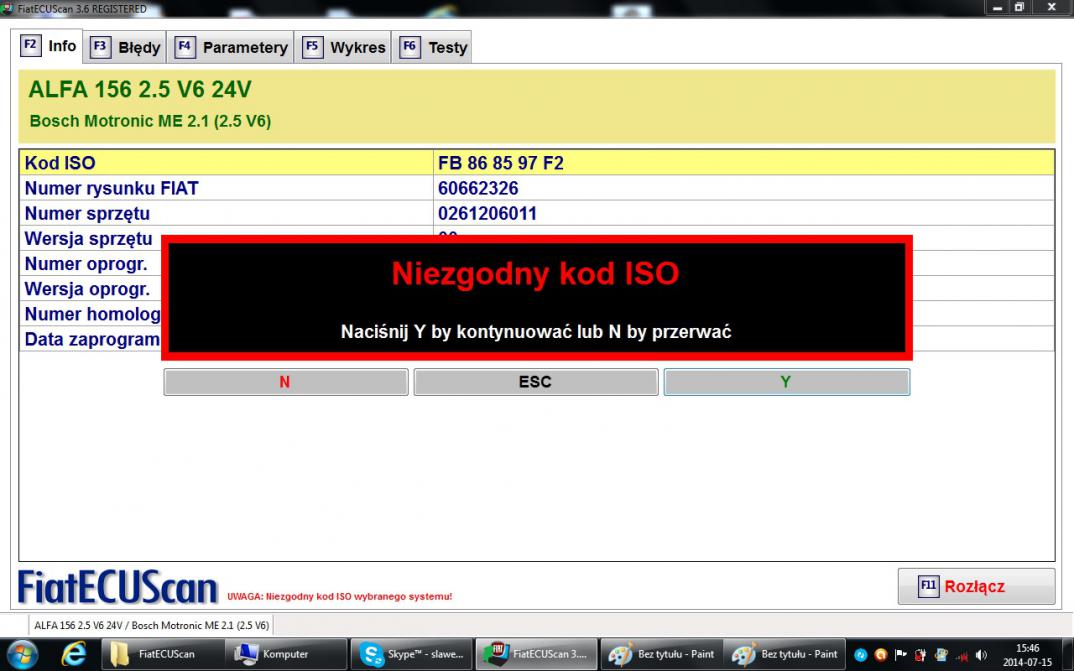Click the N button to abort
Image resolution: width=1074 pixels, height=671 pixels.
tap(286, 382)
